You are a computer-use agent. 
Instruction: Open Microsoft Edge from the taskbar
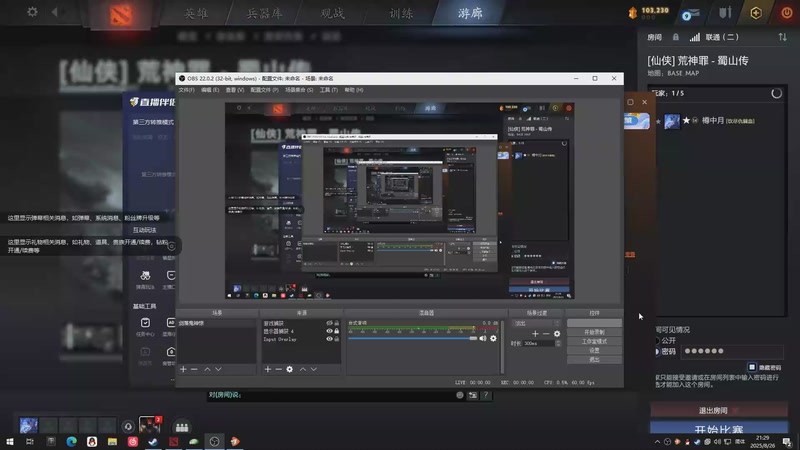(x=71, y=442)
